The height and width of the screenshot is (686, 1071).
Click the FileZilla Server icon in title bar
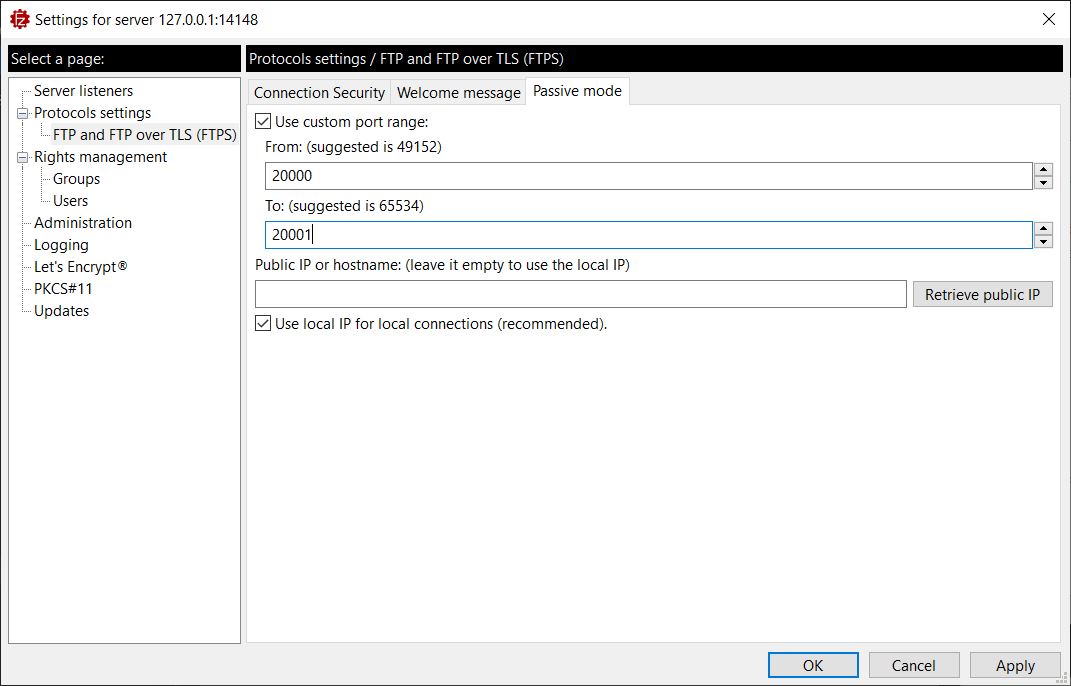point(19,19)
